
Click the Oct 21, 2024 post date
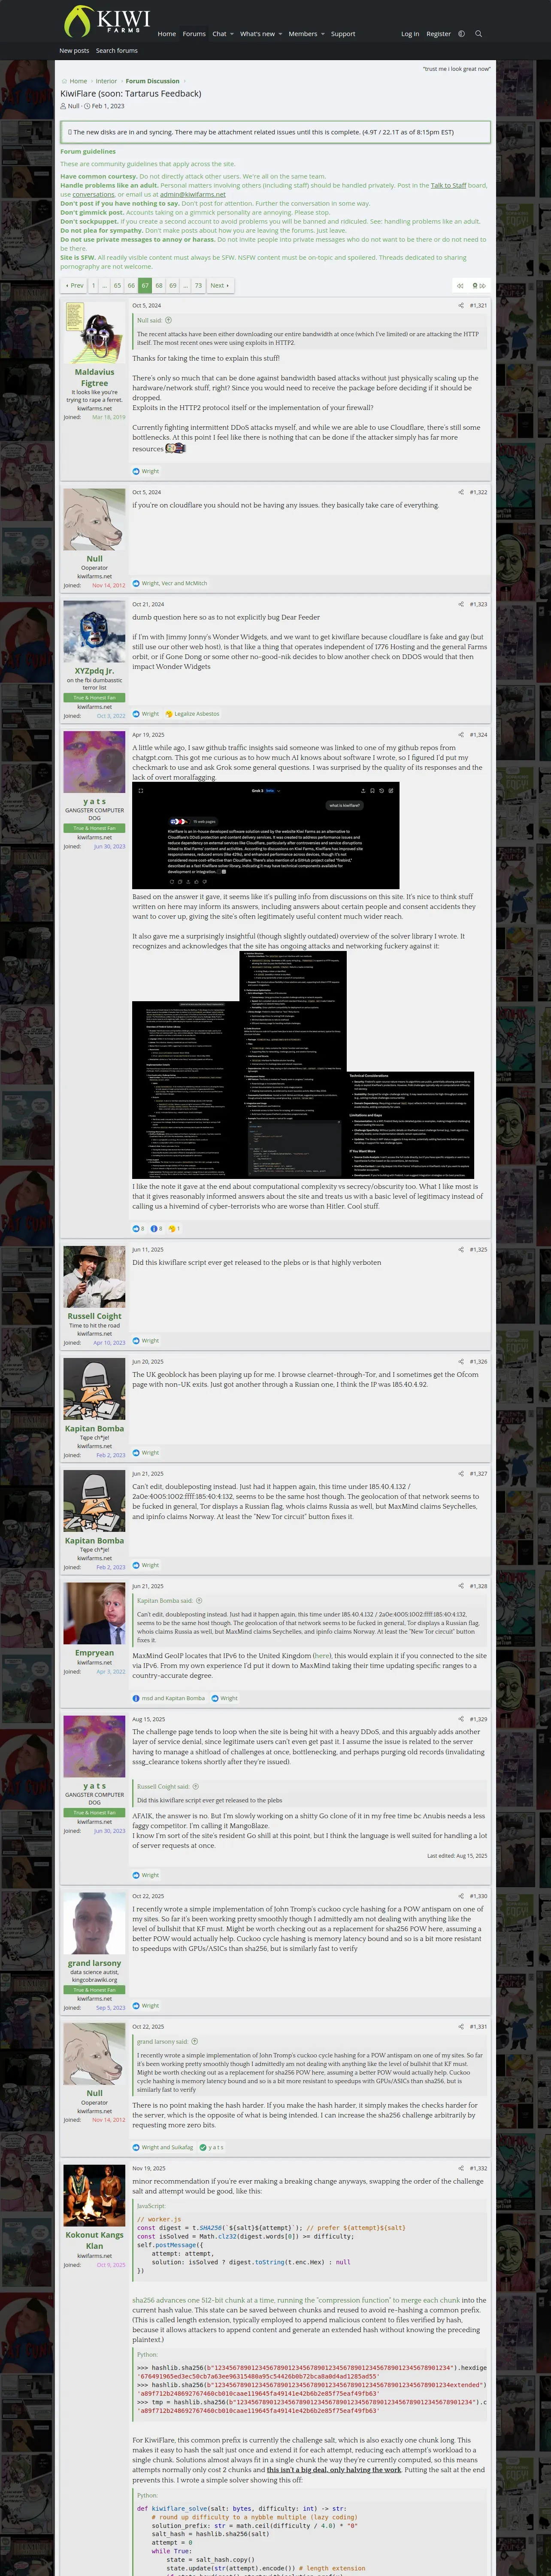click(x=148, y=604)
